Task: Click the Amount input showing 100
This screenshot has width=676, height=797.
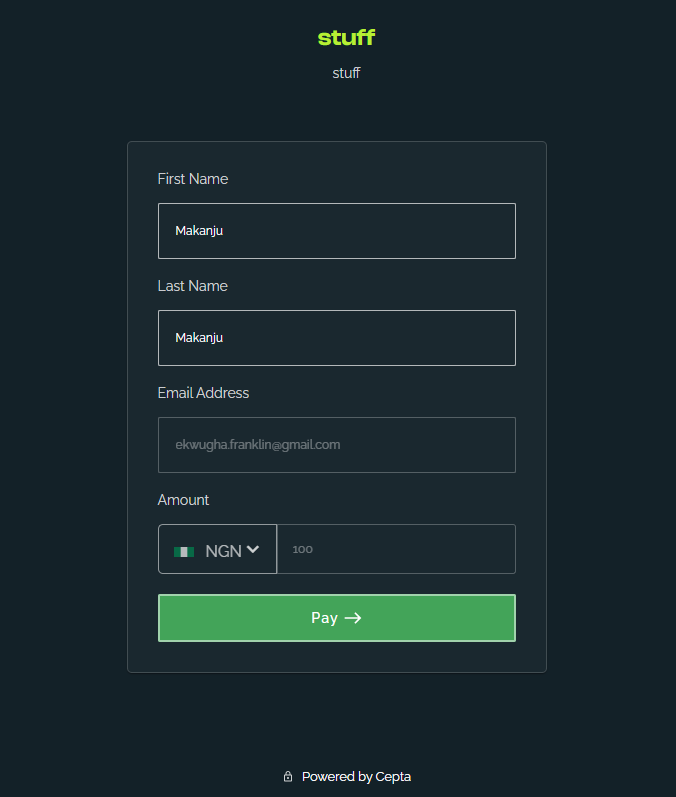Action: 396,549
